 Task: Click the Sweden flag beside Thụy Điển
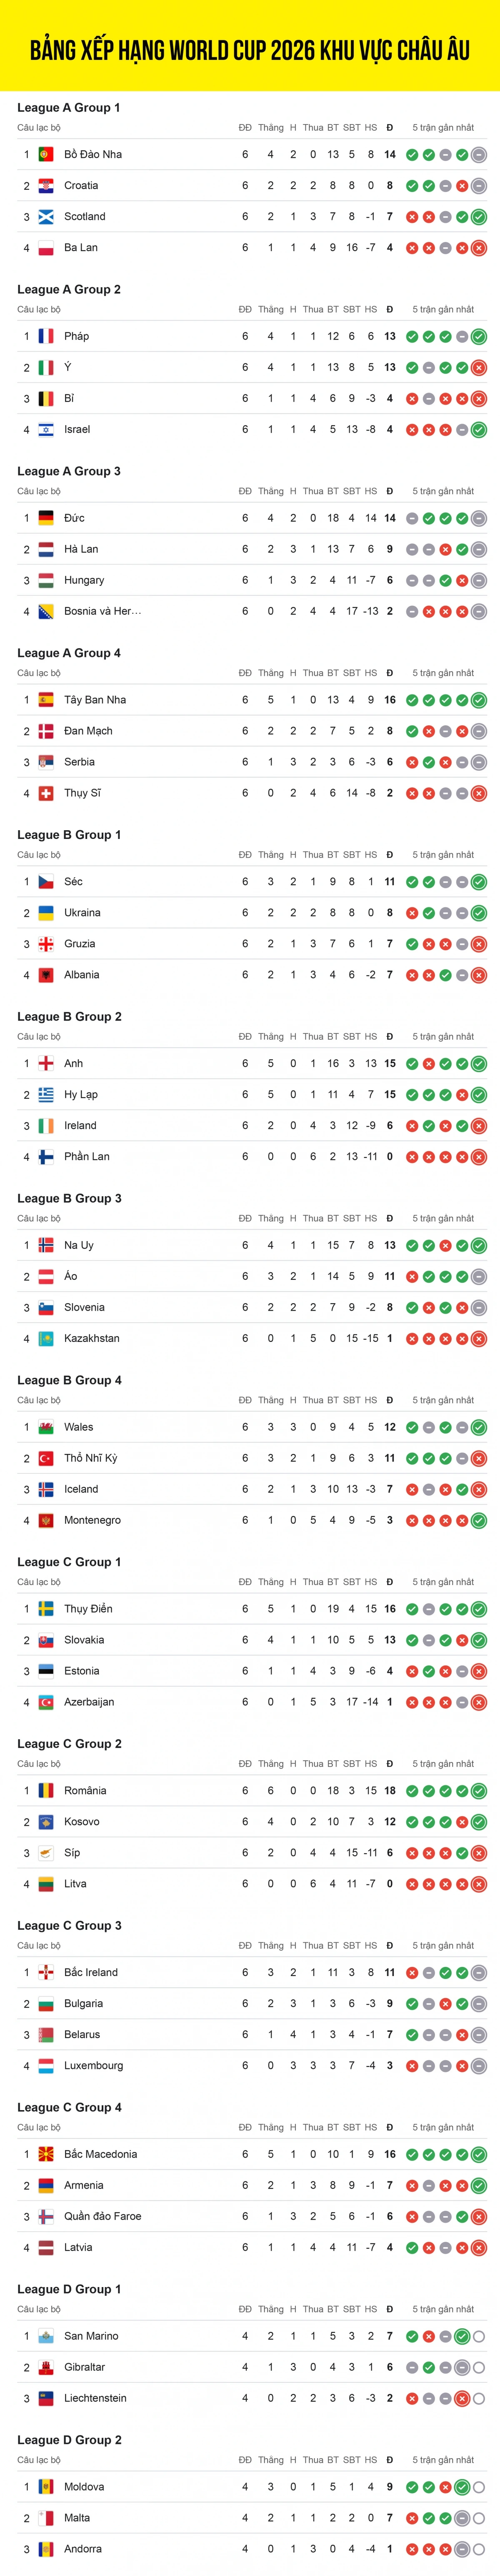click(x=46, y=1609)
